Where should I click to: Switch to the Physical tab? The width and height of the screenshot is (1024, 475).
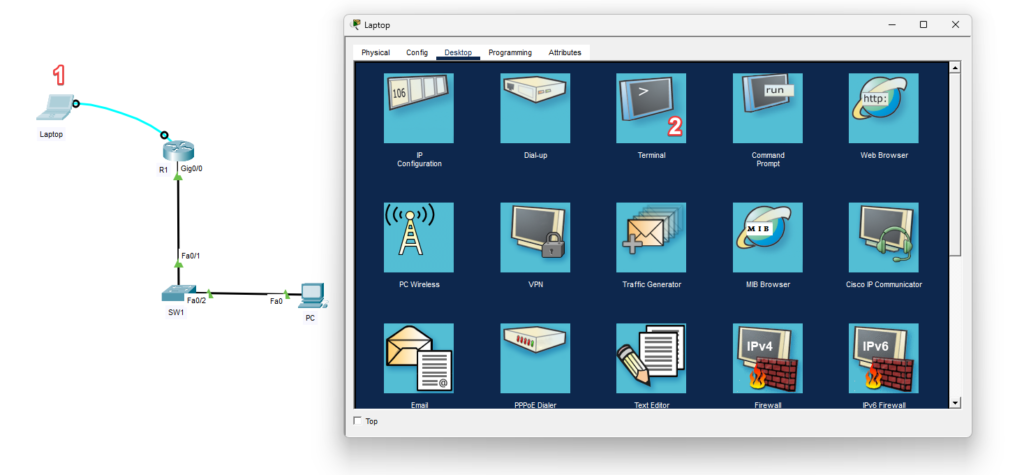point(375,52)
